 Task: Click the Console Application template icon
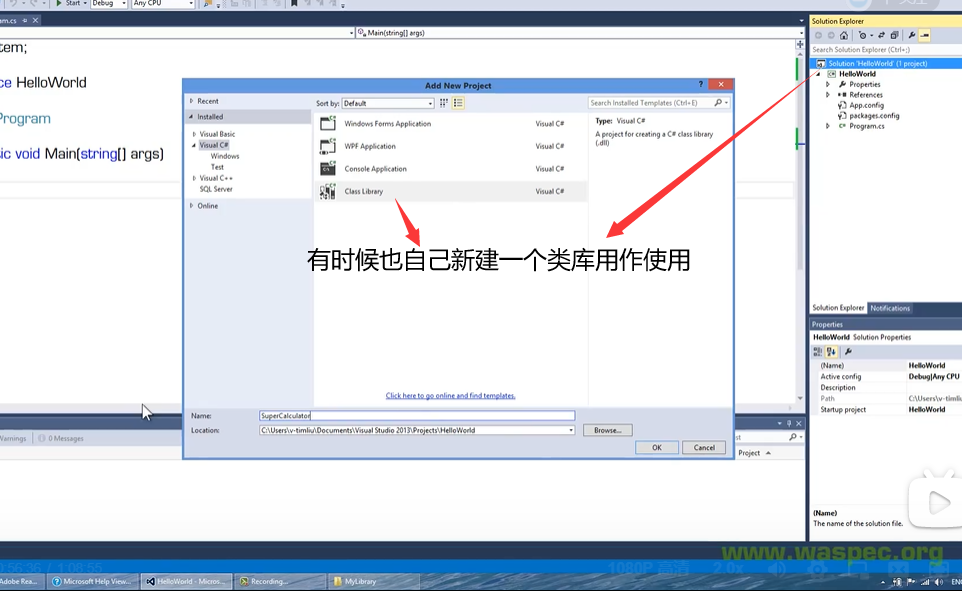(328, 169)
